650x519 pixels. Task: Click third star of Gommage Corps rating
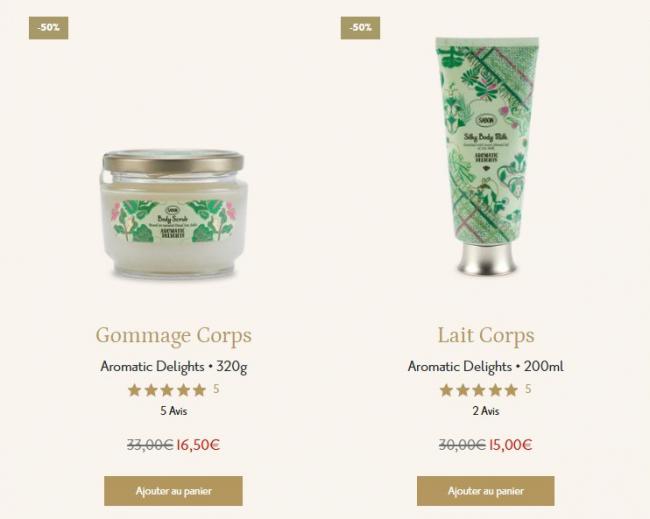coord(167,390)
